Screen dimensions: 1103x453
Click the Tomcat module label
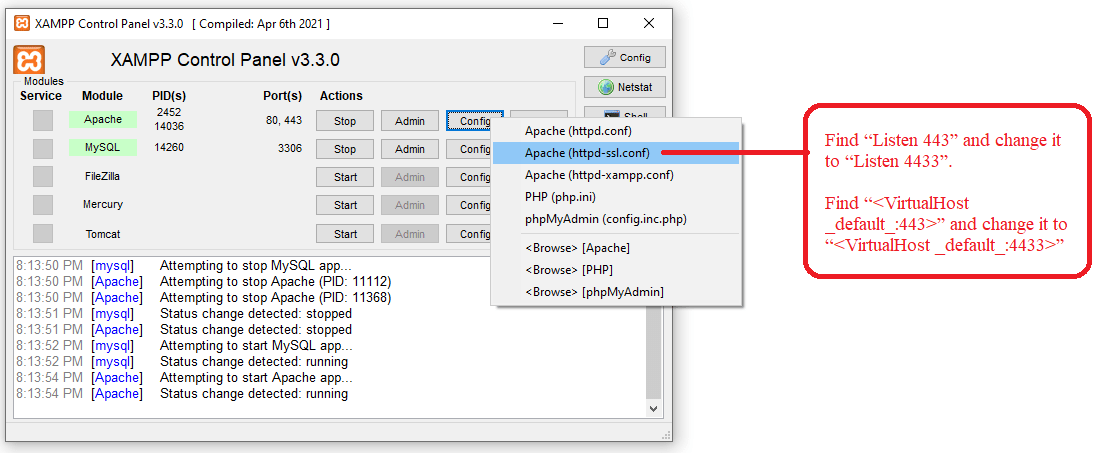tap(103, 233)
